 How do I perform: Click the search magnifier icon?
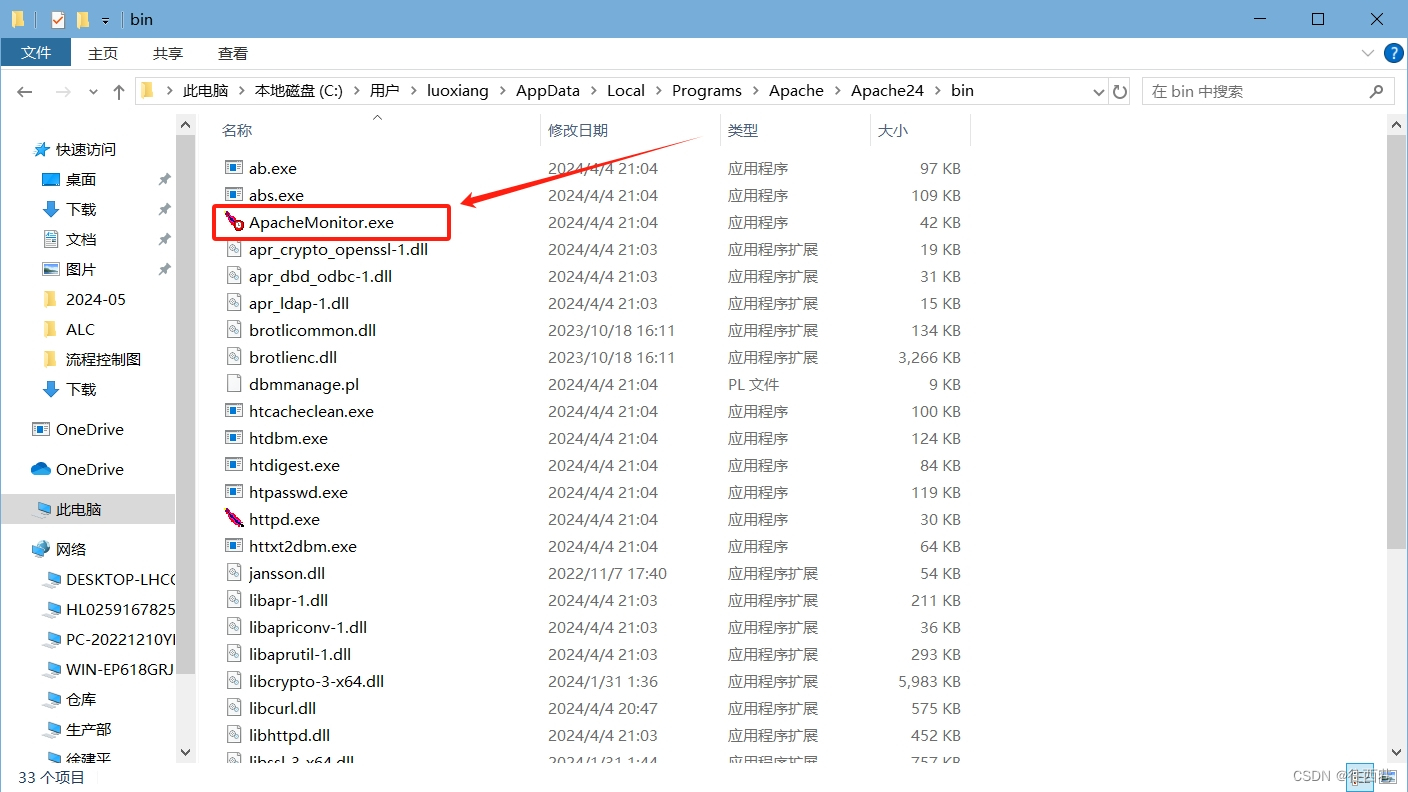point(1376,91)
